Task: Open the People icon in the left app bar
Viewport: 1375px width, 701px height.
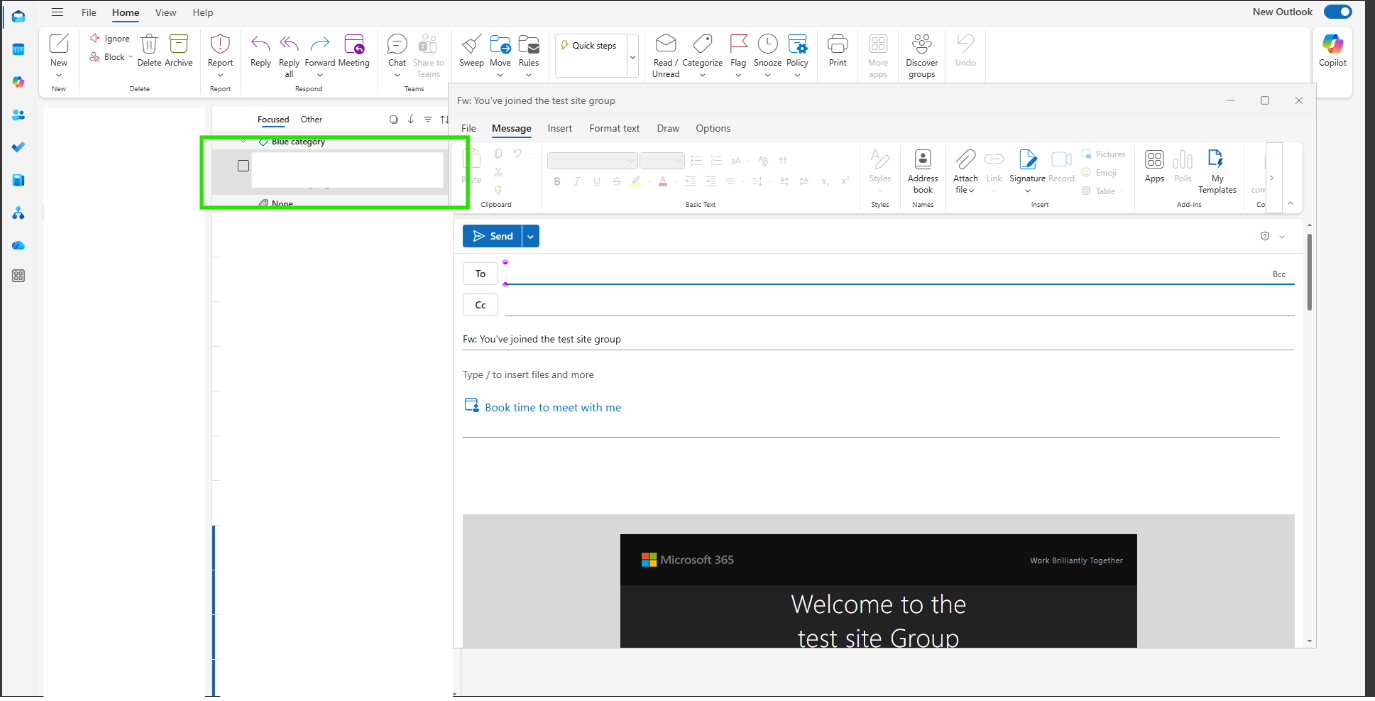Action: 18,115
